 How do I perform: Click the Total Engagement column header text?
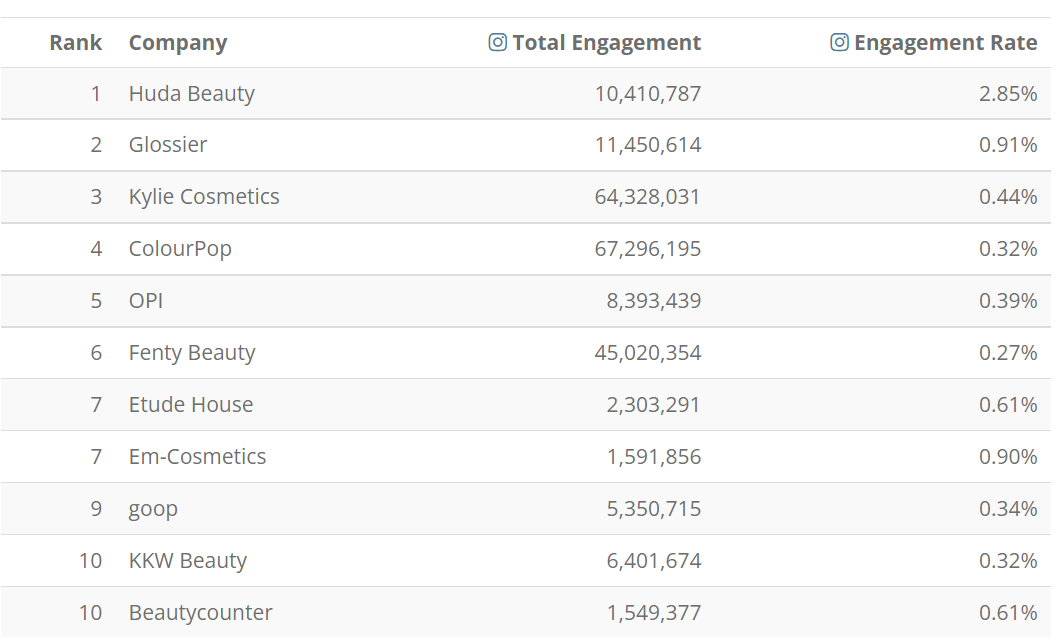(606, 42)
